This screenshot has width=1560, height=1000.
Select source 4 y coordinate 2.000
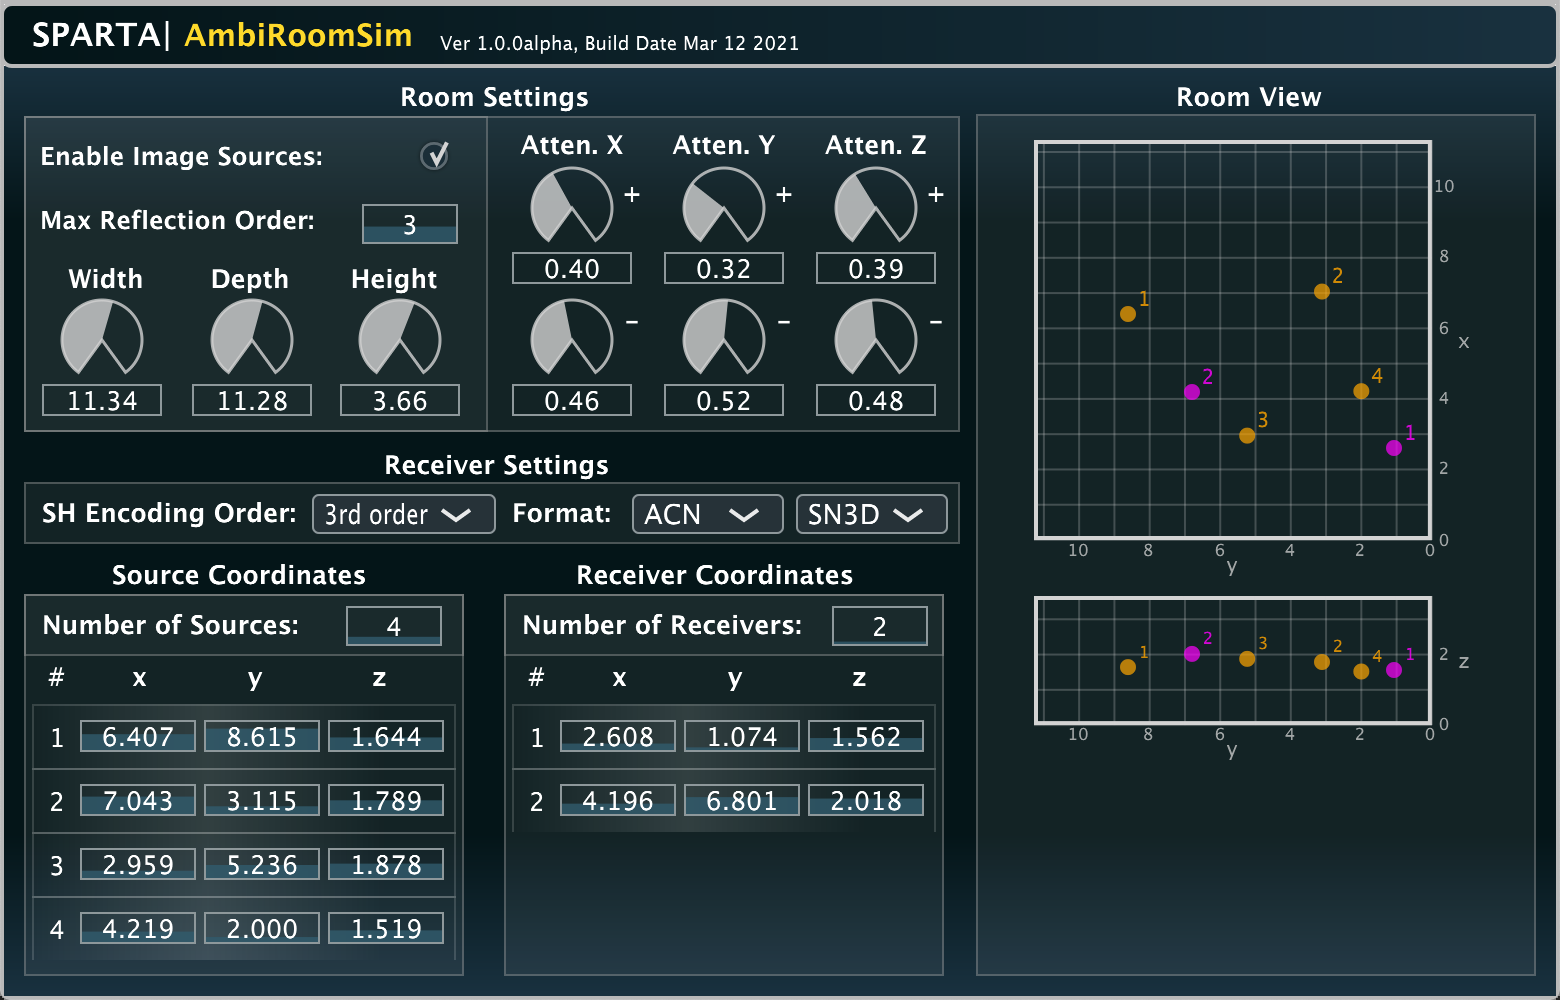coord(262,929)
